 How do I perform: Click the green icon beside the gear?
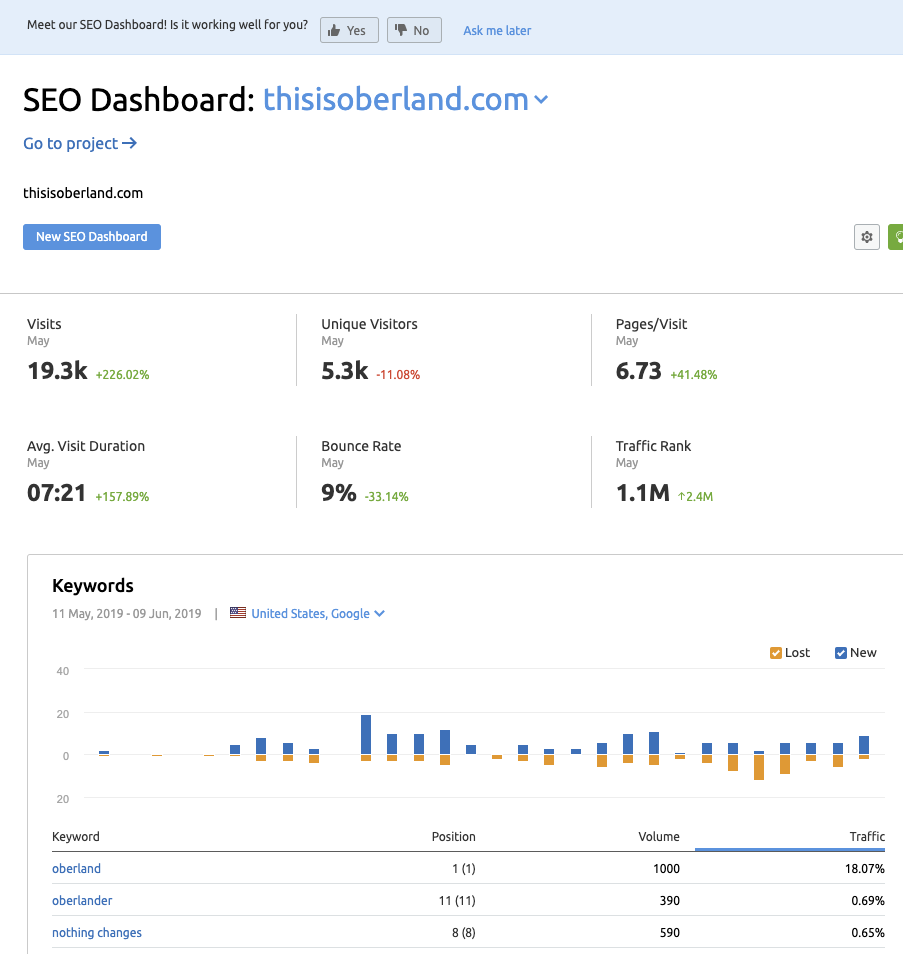pos(897,237)
